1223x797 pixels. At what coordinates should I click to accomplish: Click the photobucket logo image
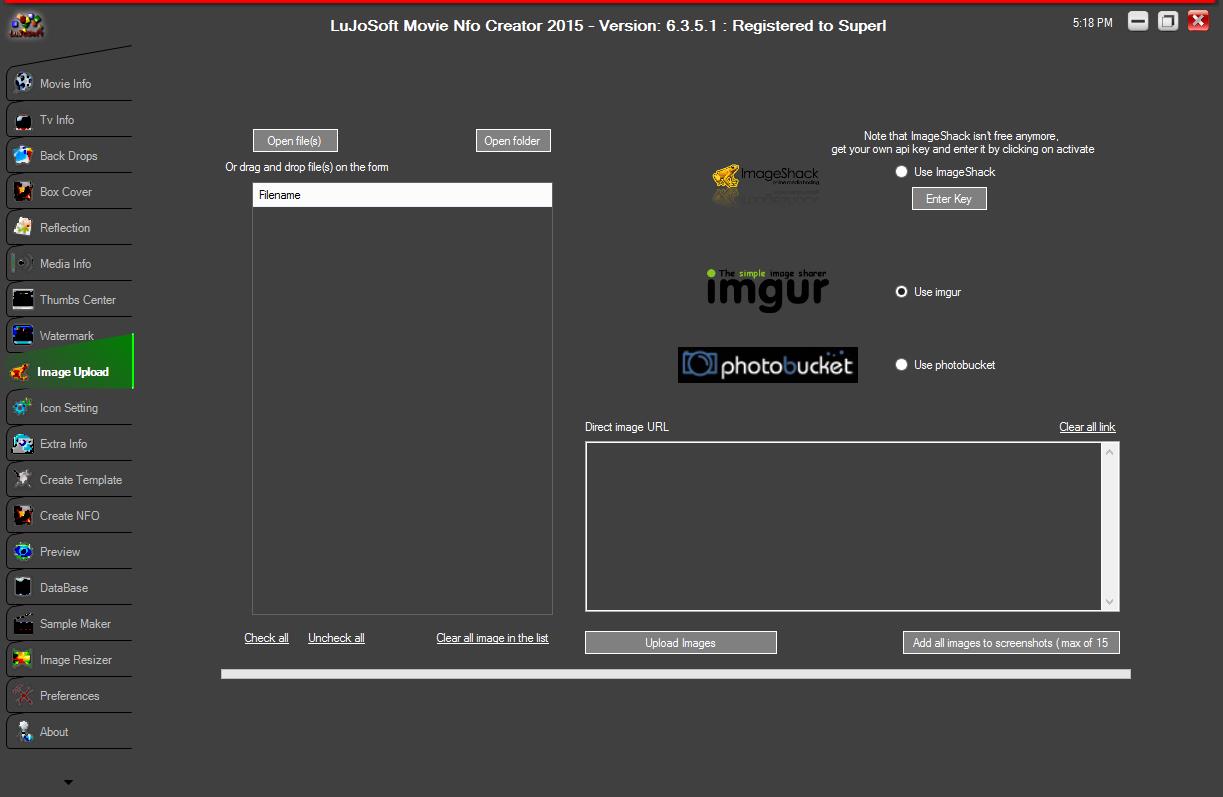point(767,365)
